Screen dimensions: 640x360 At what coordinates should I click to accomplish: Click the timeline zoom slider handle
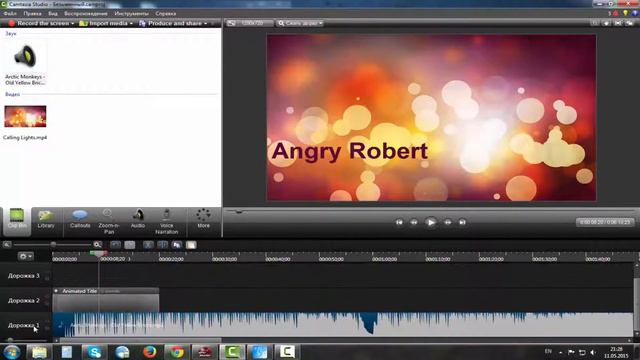(x=53, y=244)
